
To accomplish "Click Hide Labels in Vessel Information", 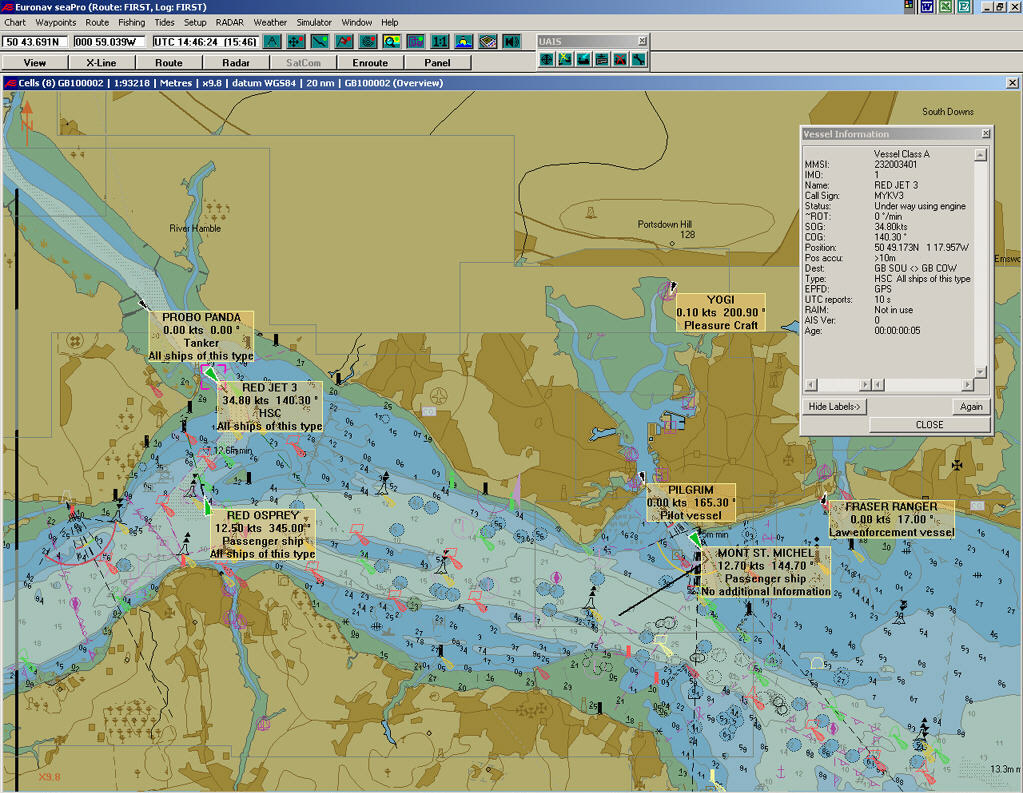I will 834,407.
